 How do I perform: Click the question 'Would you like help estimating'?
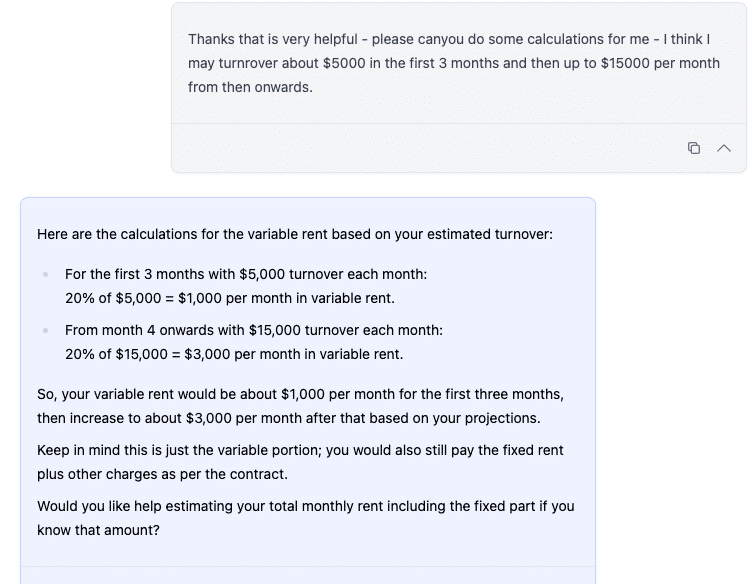coord(305,506)
